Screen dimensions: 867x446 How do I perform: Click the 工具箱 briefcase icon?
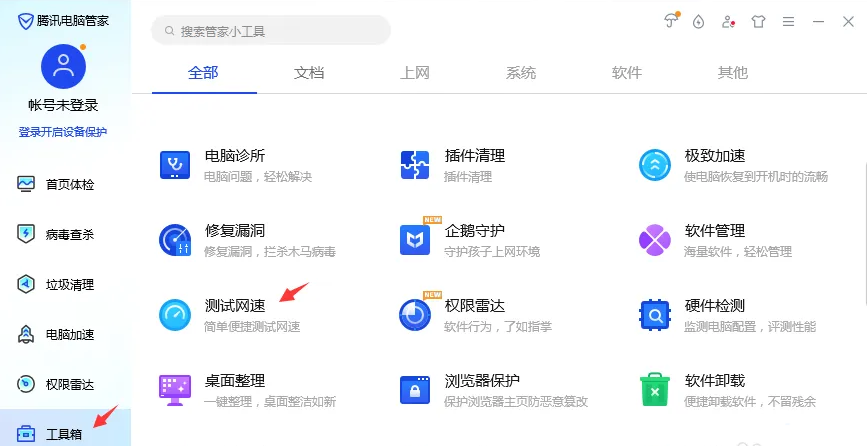point(26,433)
